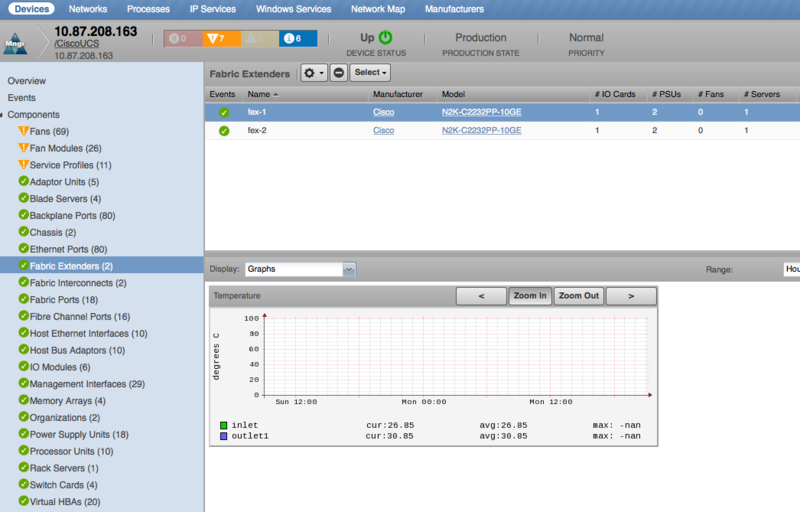Click the error events count showing 7
Viewport: 800px width, 512px height.
point(221,38)
